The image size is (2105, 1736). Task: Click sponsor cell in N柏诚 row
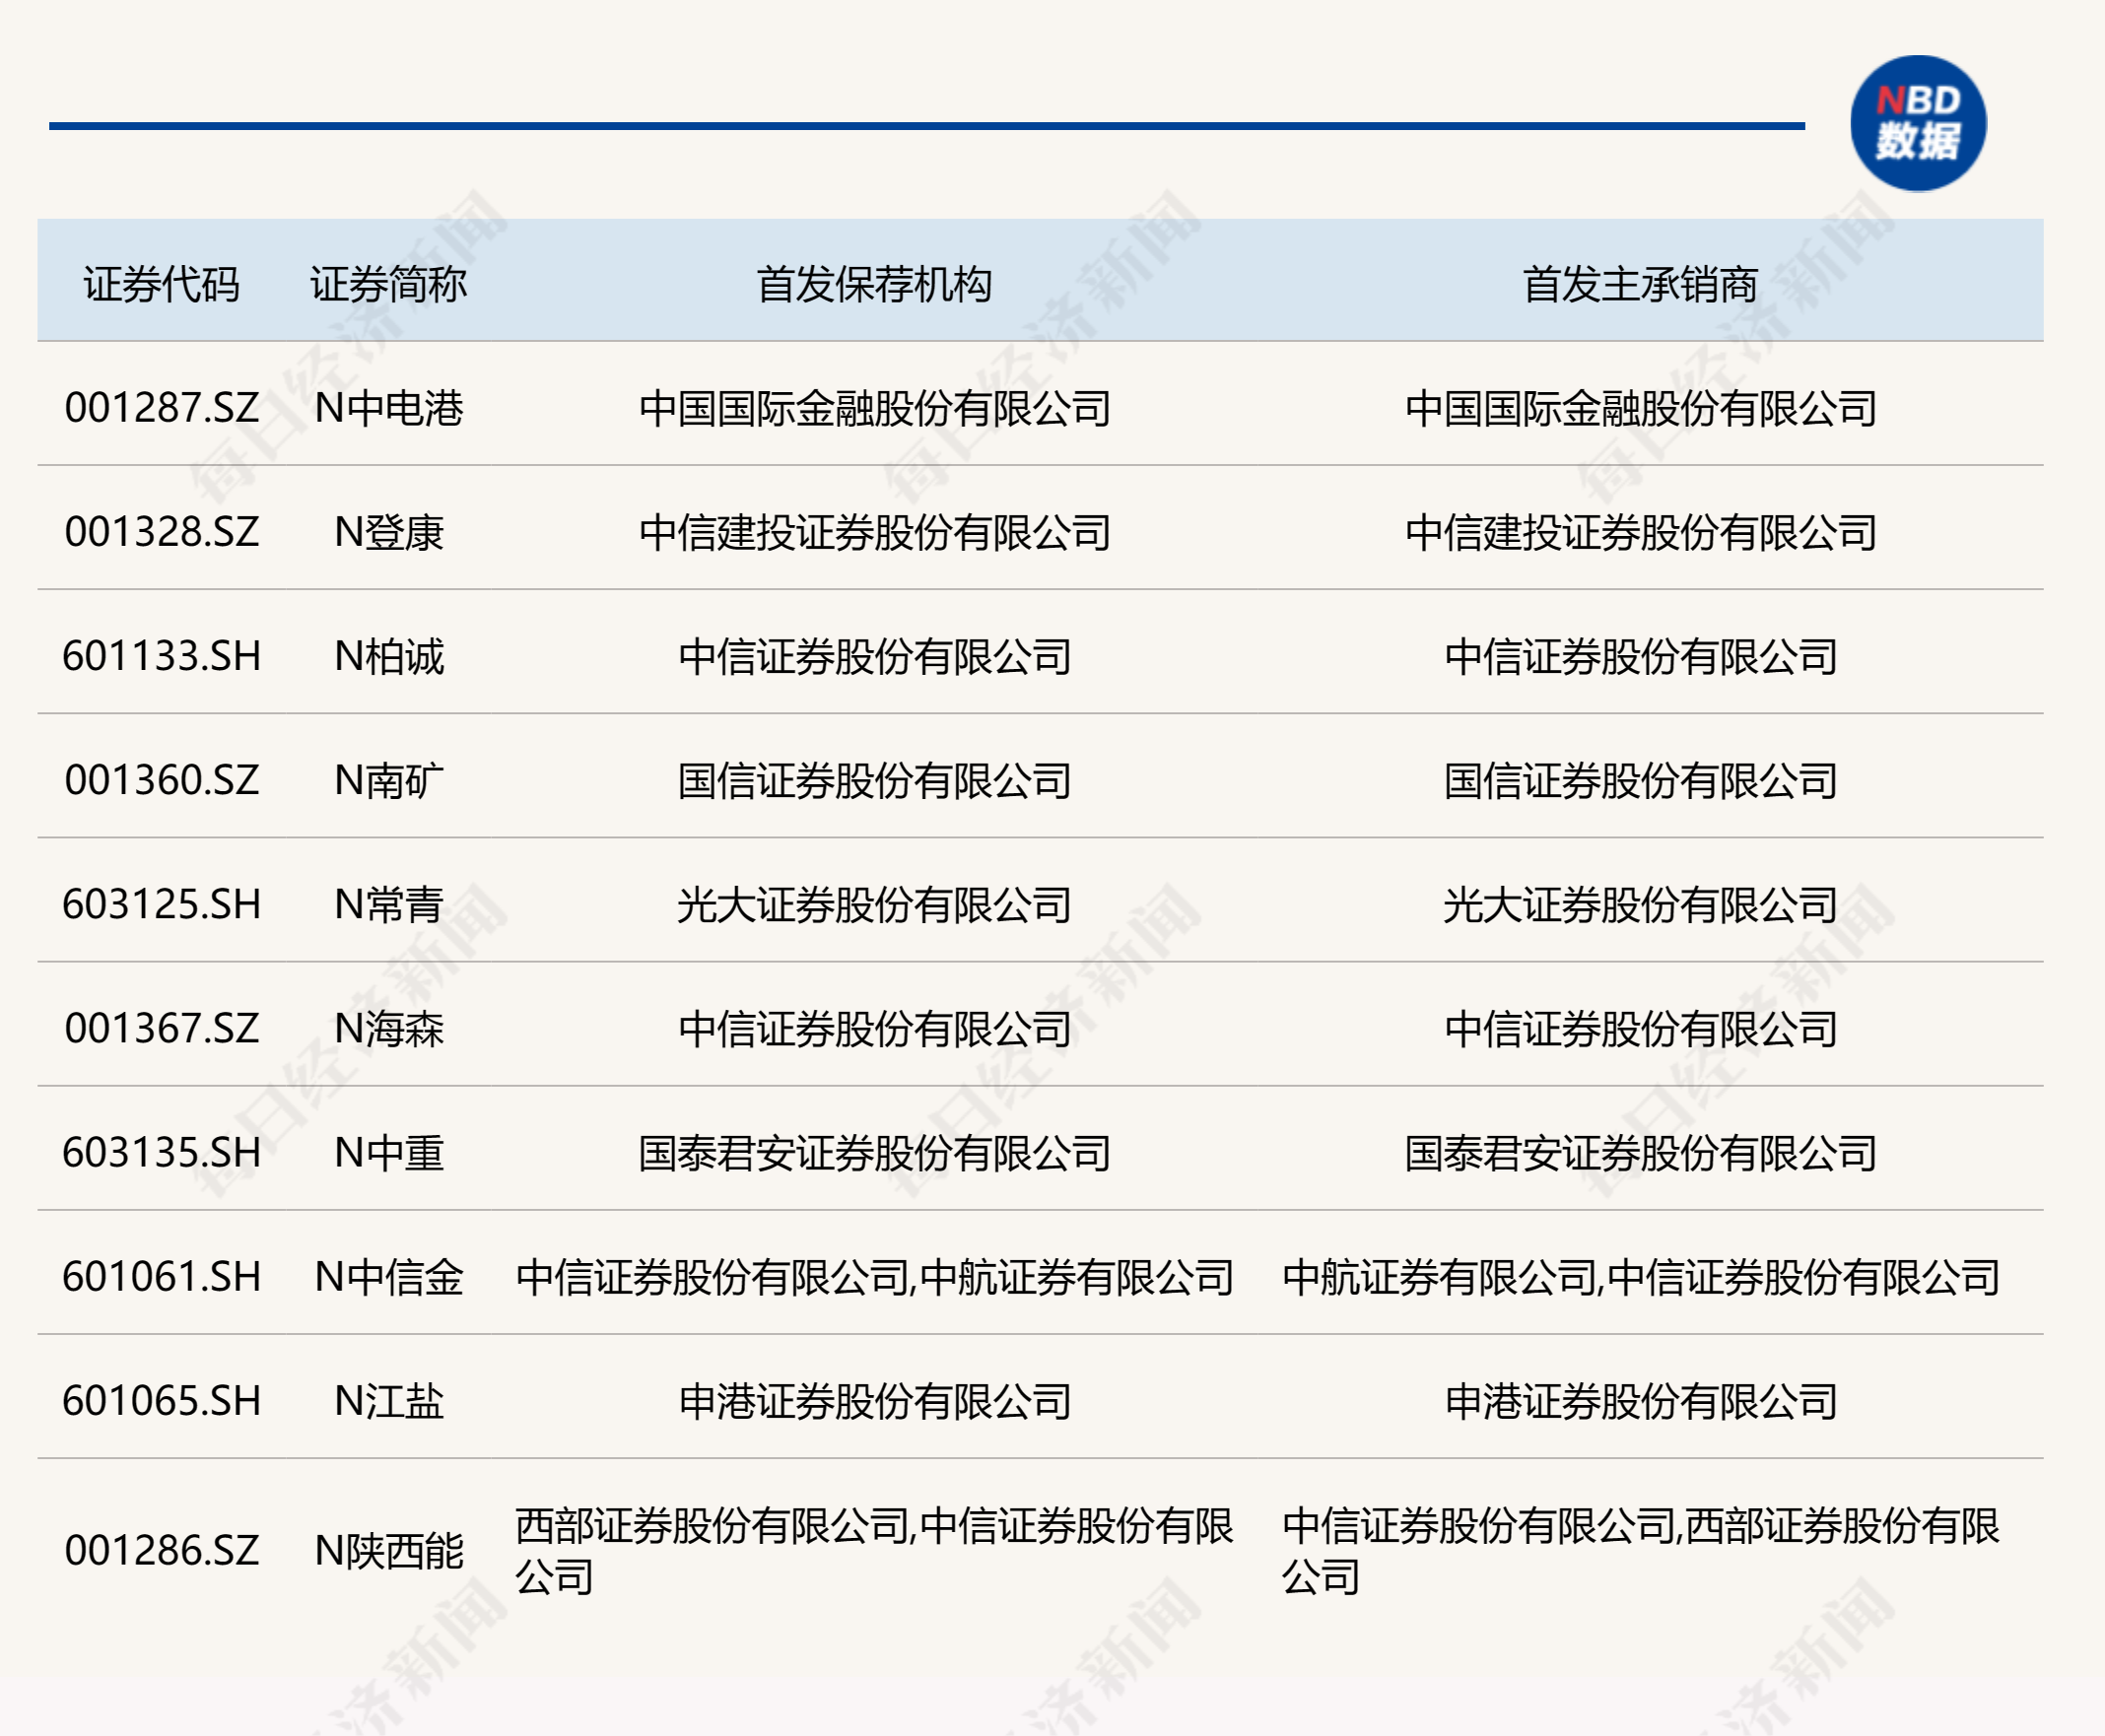click(875, 656)
